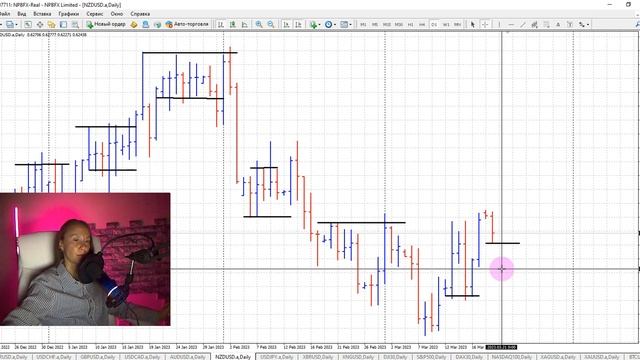Switch to USDCAD.a,Daily chart tab

[142, 357]
